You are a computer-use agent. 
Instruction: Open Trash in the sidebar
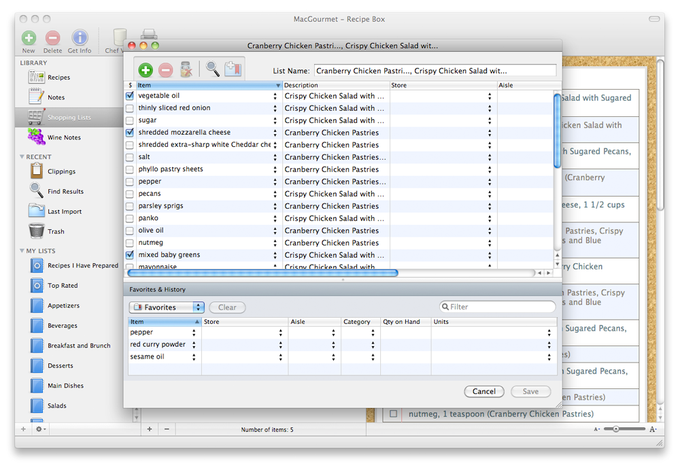[x=56, y=231]
